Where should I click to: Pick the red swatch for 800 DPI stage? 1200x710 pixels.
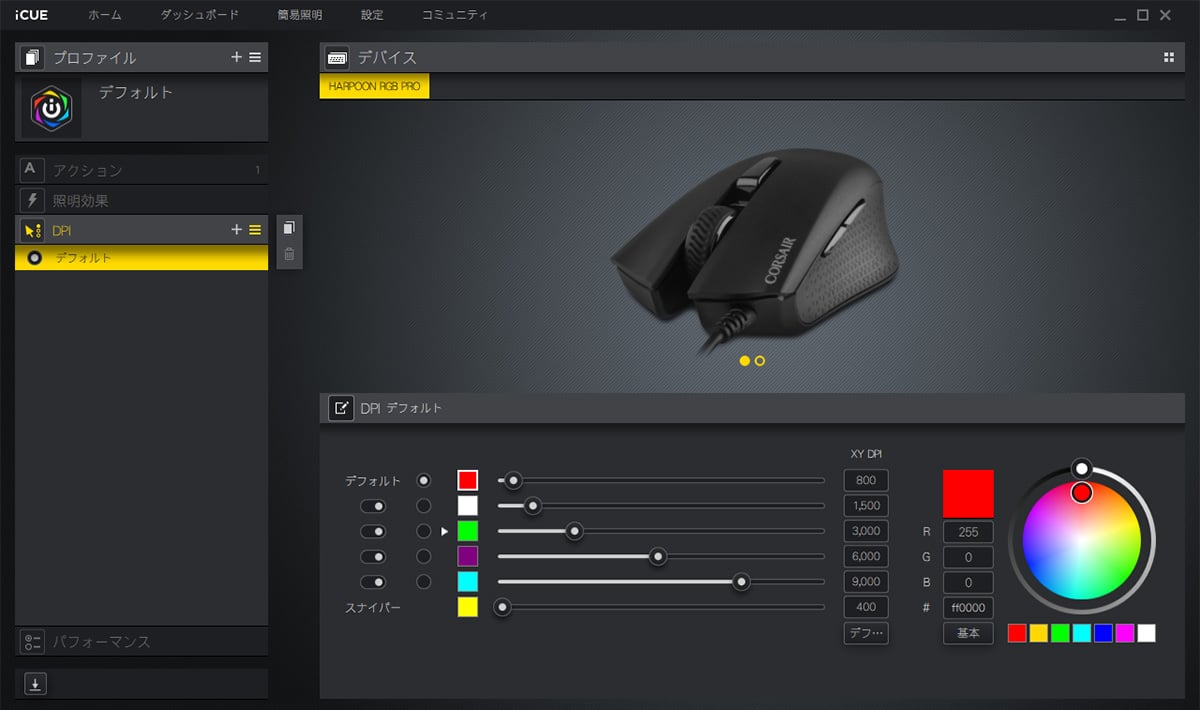click(468, 480)
